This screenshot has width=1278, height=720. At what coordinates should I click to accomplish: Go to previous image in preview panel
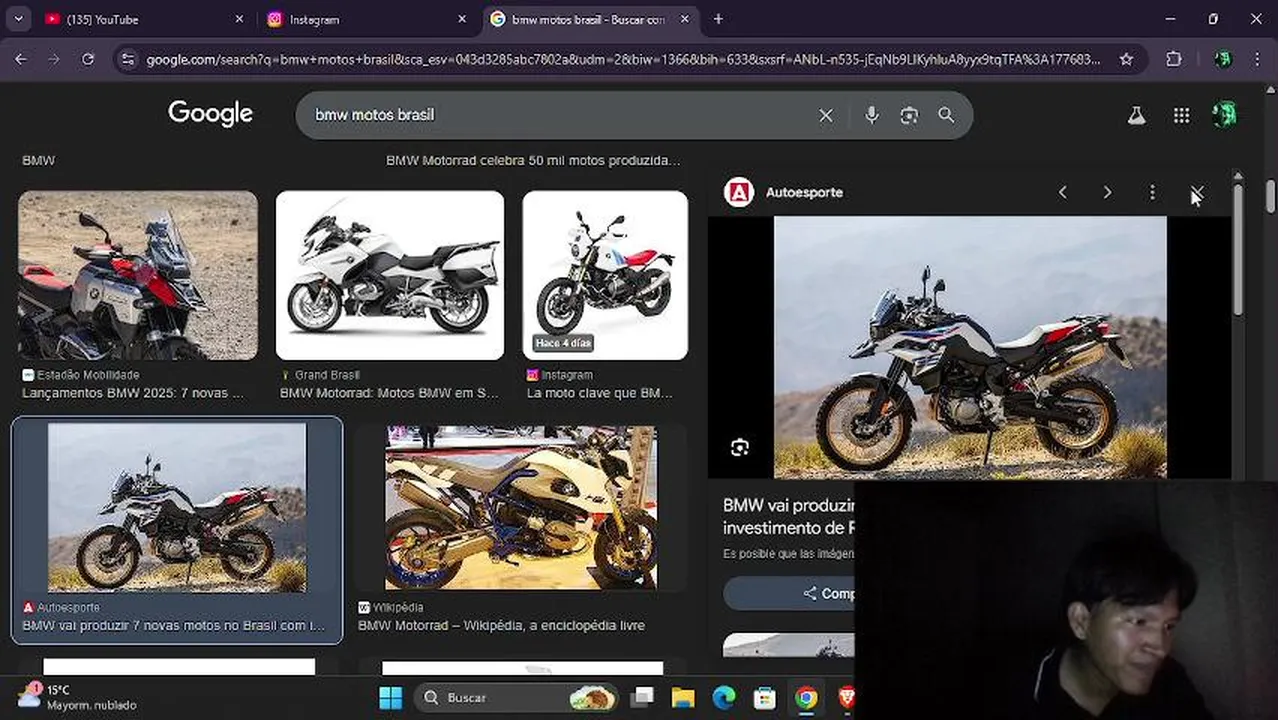tap(1063, 192)
